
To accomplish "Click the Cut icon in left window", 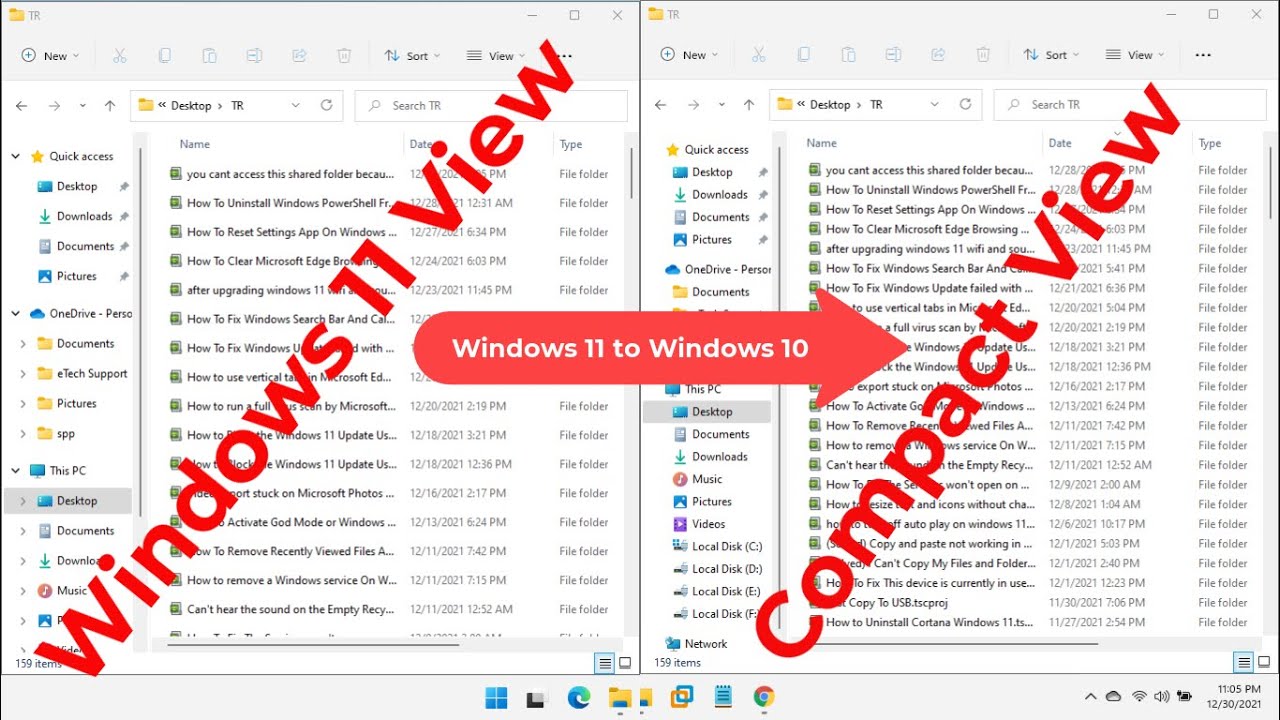I will coord(120,56).
